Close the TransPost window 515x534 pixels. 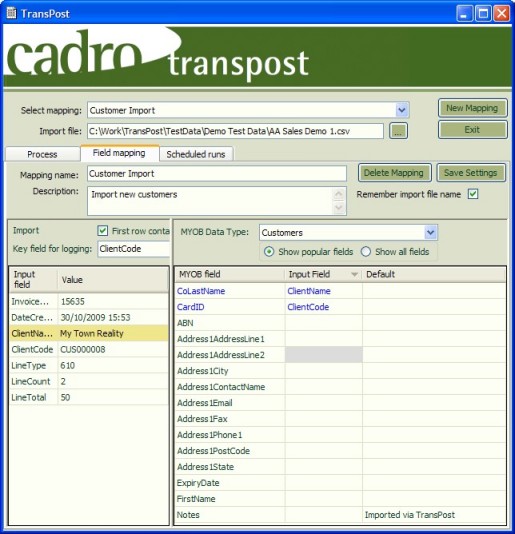pyautogui.click(x=502, y=14)
